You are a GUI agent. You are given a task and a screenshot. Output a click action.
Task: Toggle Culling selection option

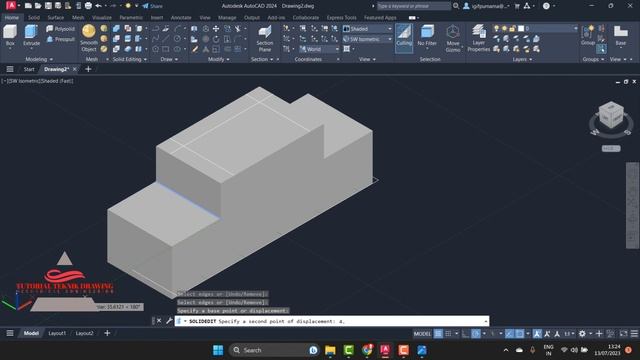[x=404, y=38]
